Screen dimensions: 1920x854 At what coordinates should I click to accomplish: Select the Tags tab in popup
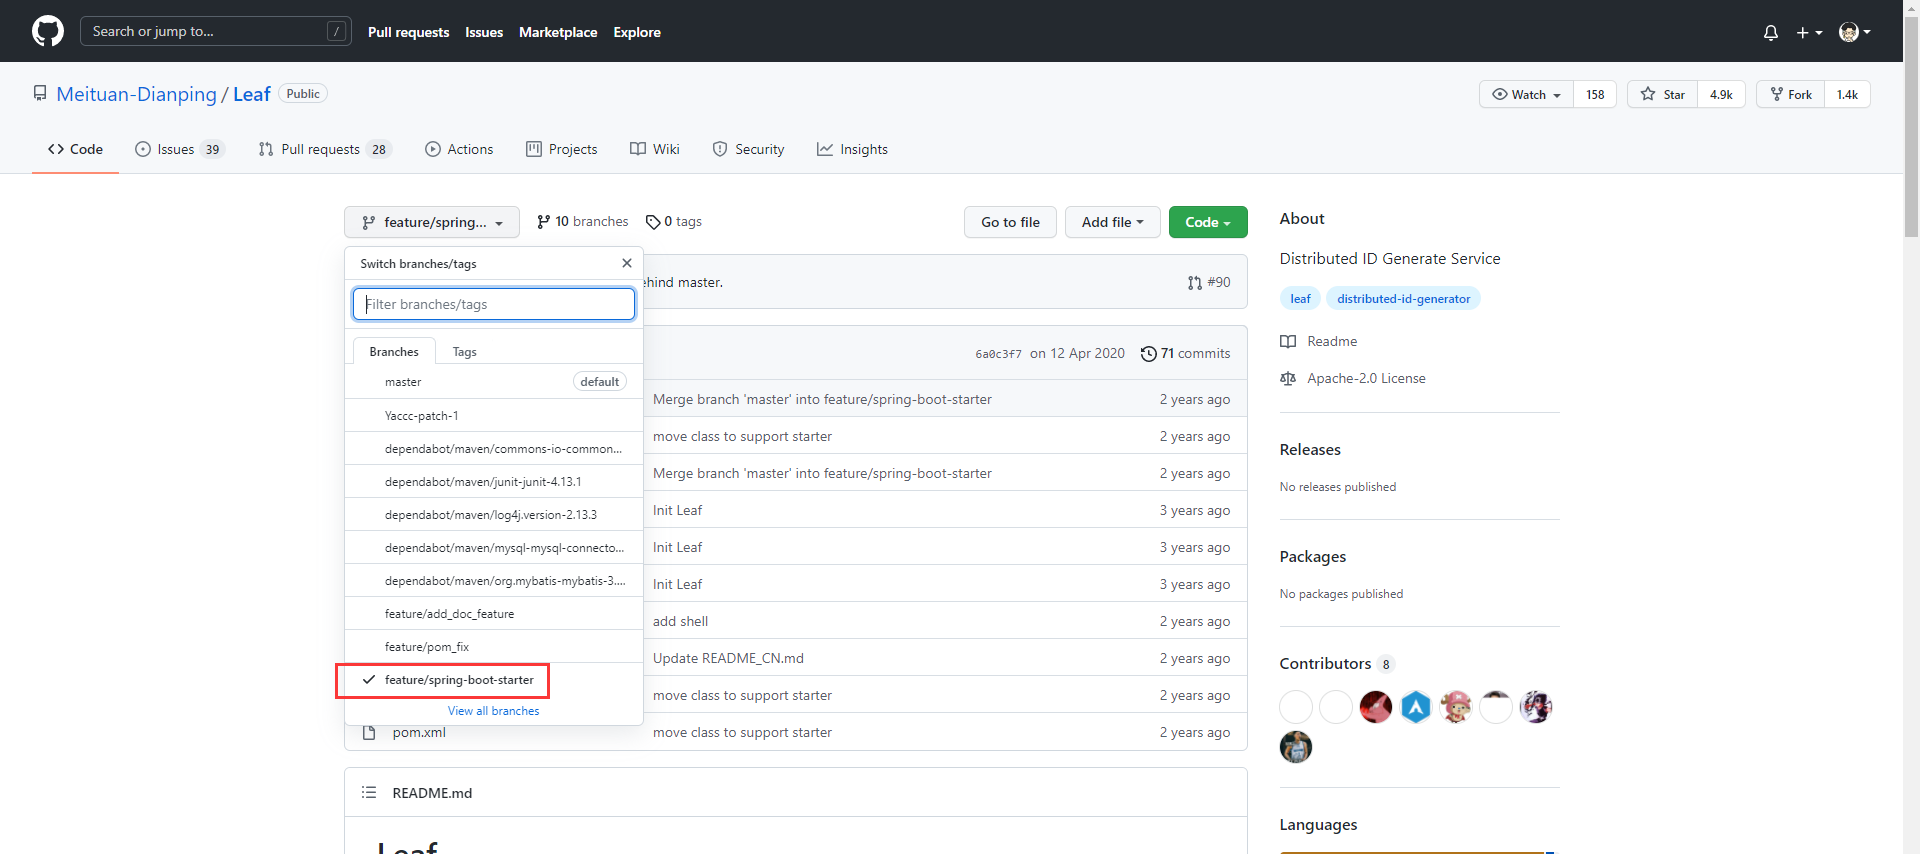tap(464, 351)
